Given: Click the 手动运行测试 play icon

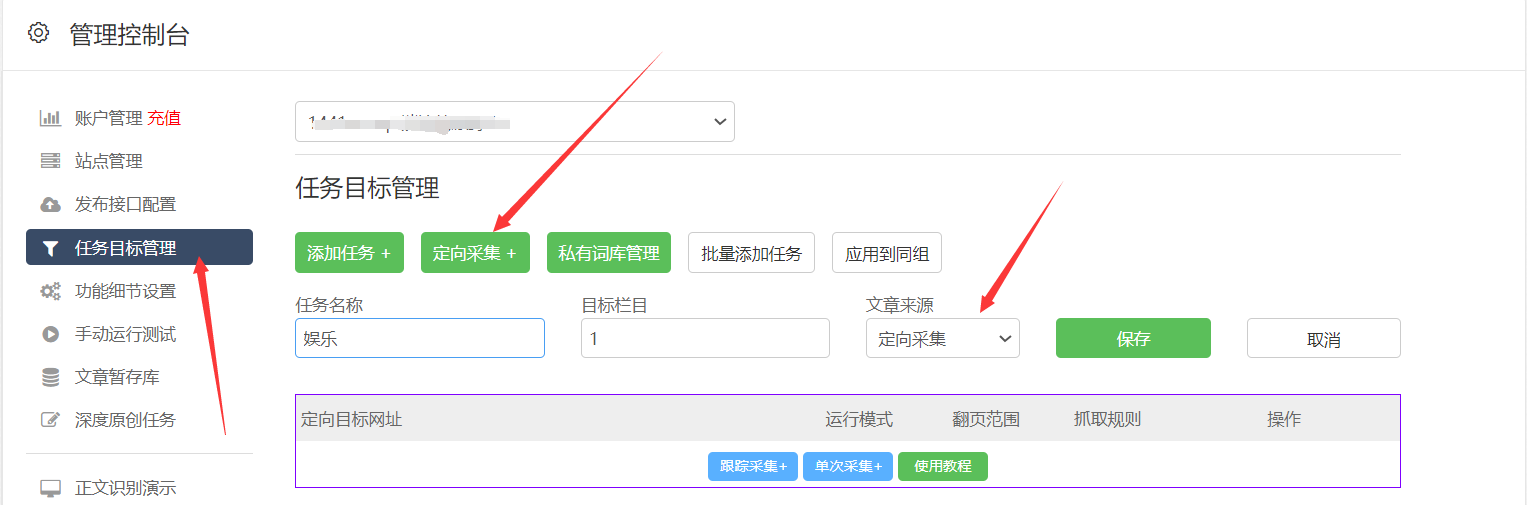Looking at the screenshot, I should tap(50, 334).
